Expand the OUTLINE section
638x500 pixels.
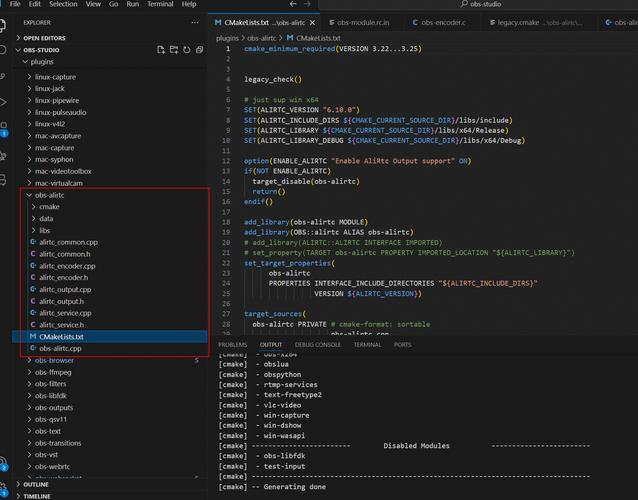[110, 484]
